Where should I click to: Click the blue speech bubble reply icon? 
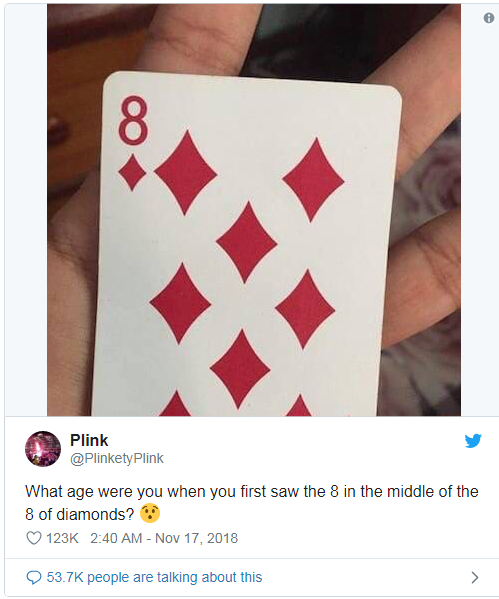tap(34, 577)
